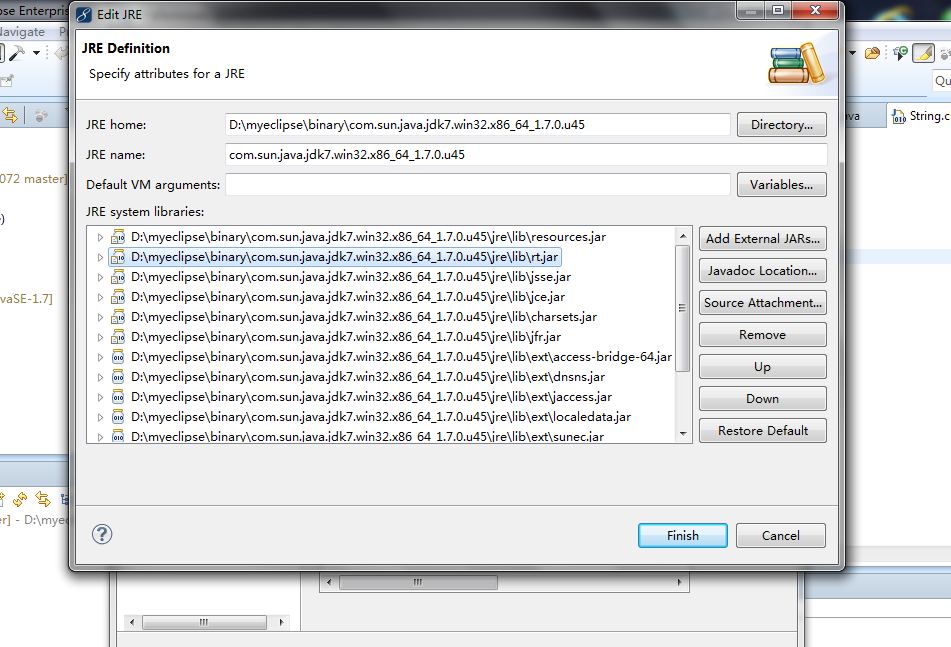Expand the jaccess.jar tree node

100,397
